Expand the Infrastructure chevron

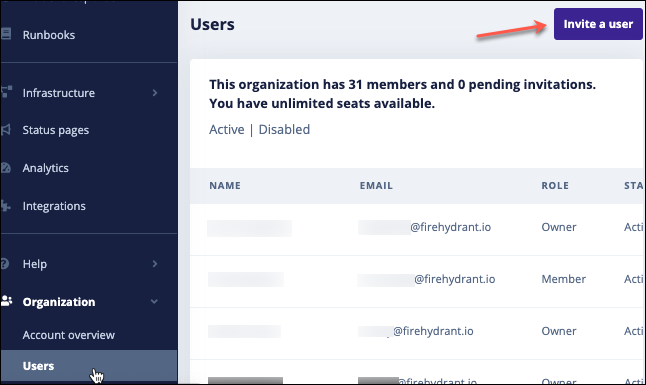coord(155,93)
